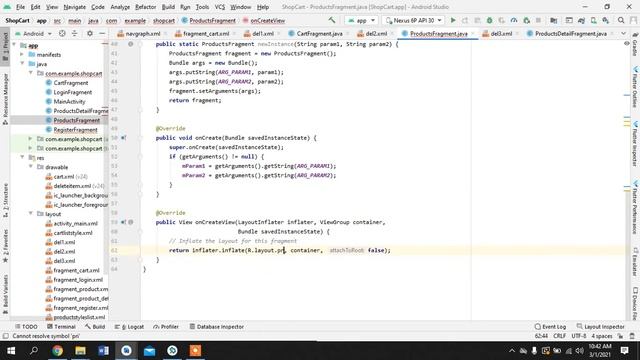Open Microsoft Word from the taskbar
The width and height of the screenshot is (640, 360).
click(x=103, y=351)
